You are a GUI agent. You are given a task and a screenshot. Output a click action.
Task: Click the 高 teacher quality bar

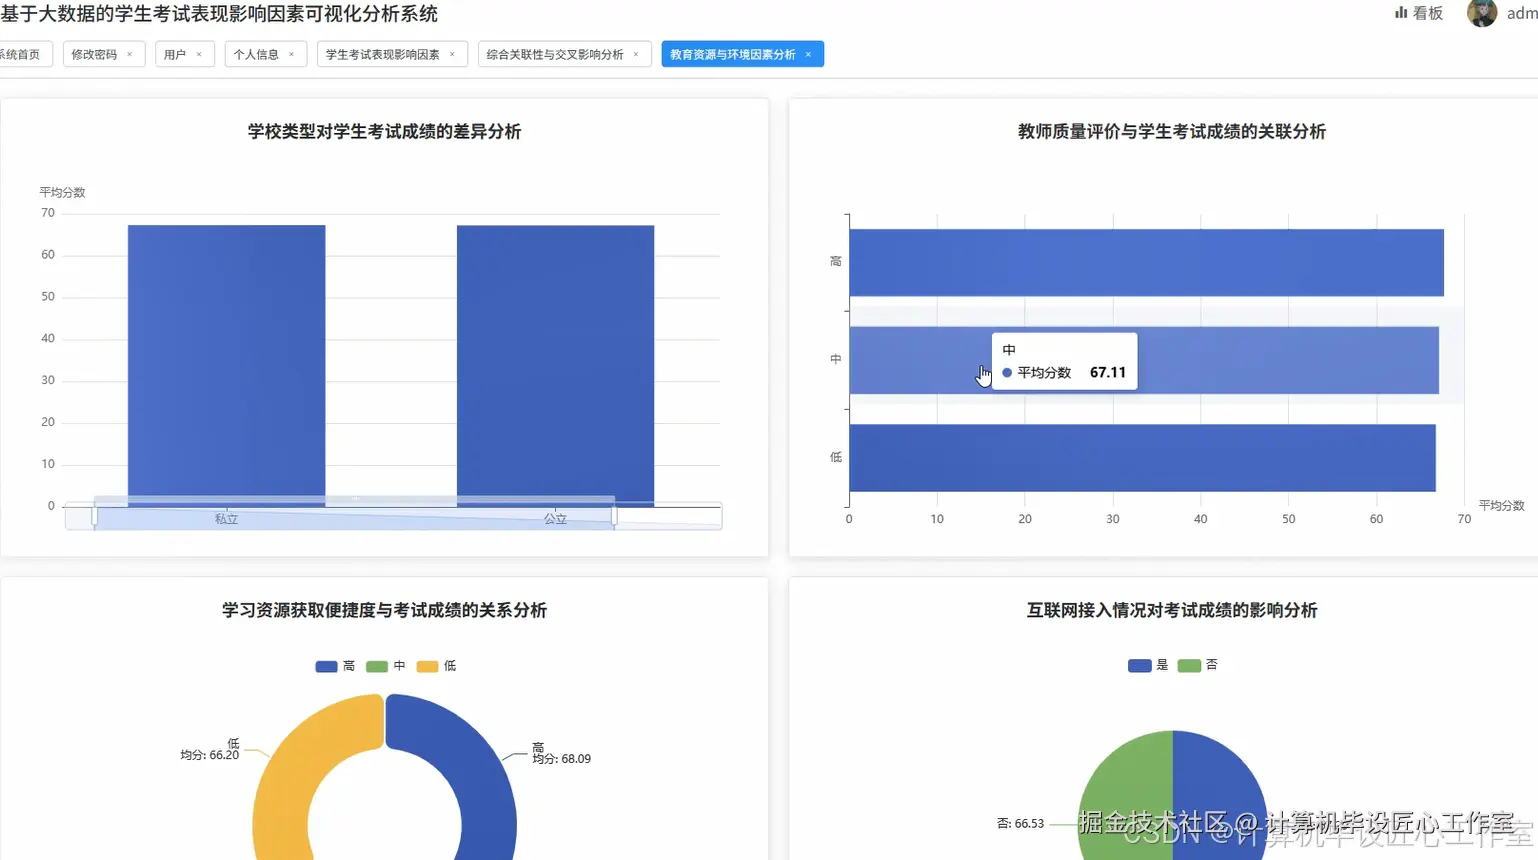pos(1146,263)
